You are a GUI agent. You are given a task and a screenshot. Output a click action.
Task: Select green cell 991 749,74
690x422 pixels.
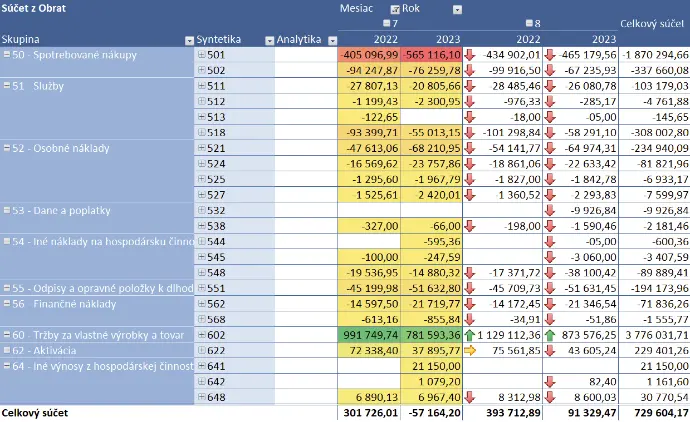[x=369, y=335]
